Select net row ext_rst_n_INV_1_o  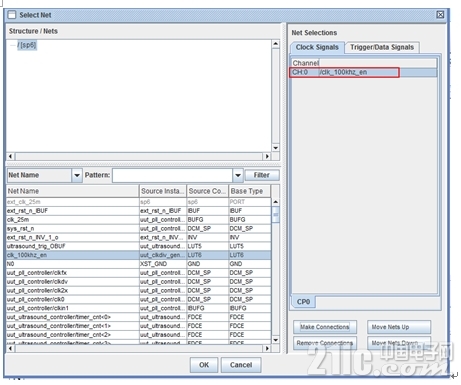(x=138, y=237)
